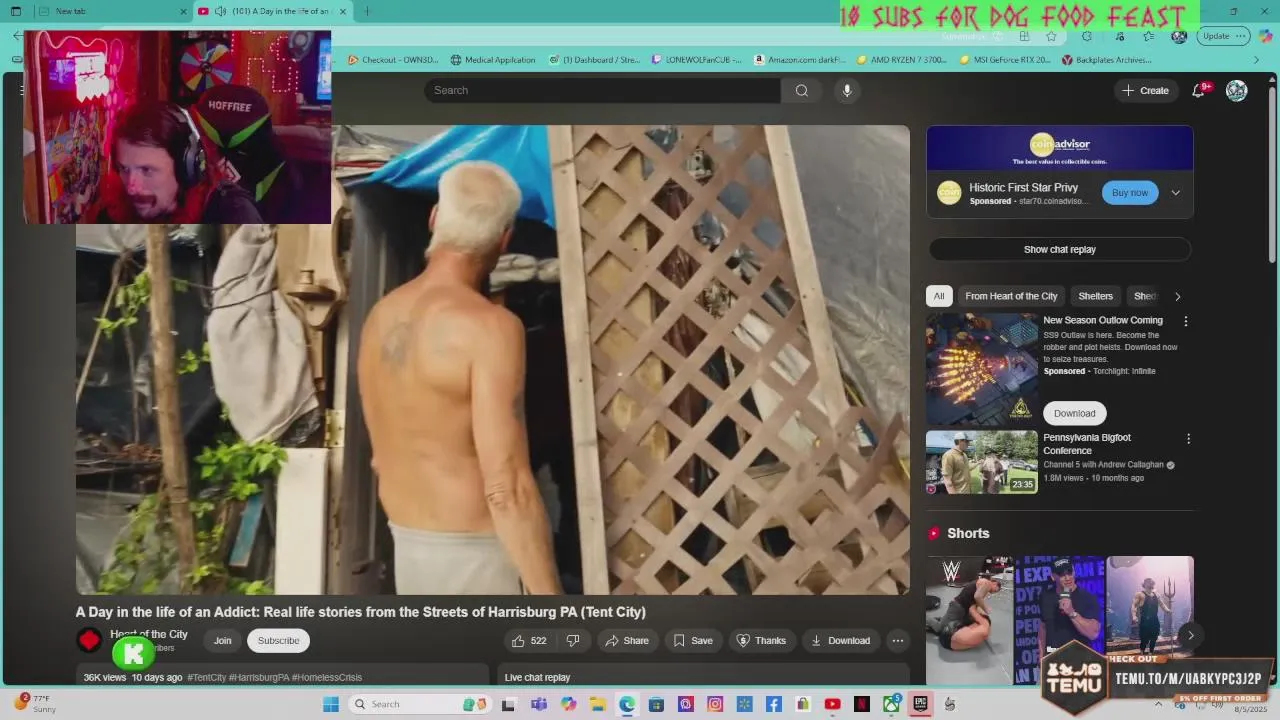1280x720 pixels.
Task: Click Buy now on coin ad
Action: tap(1130, 193)
